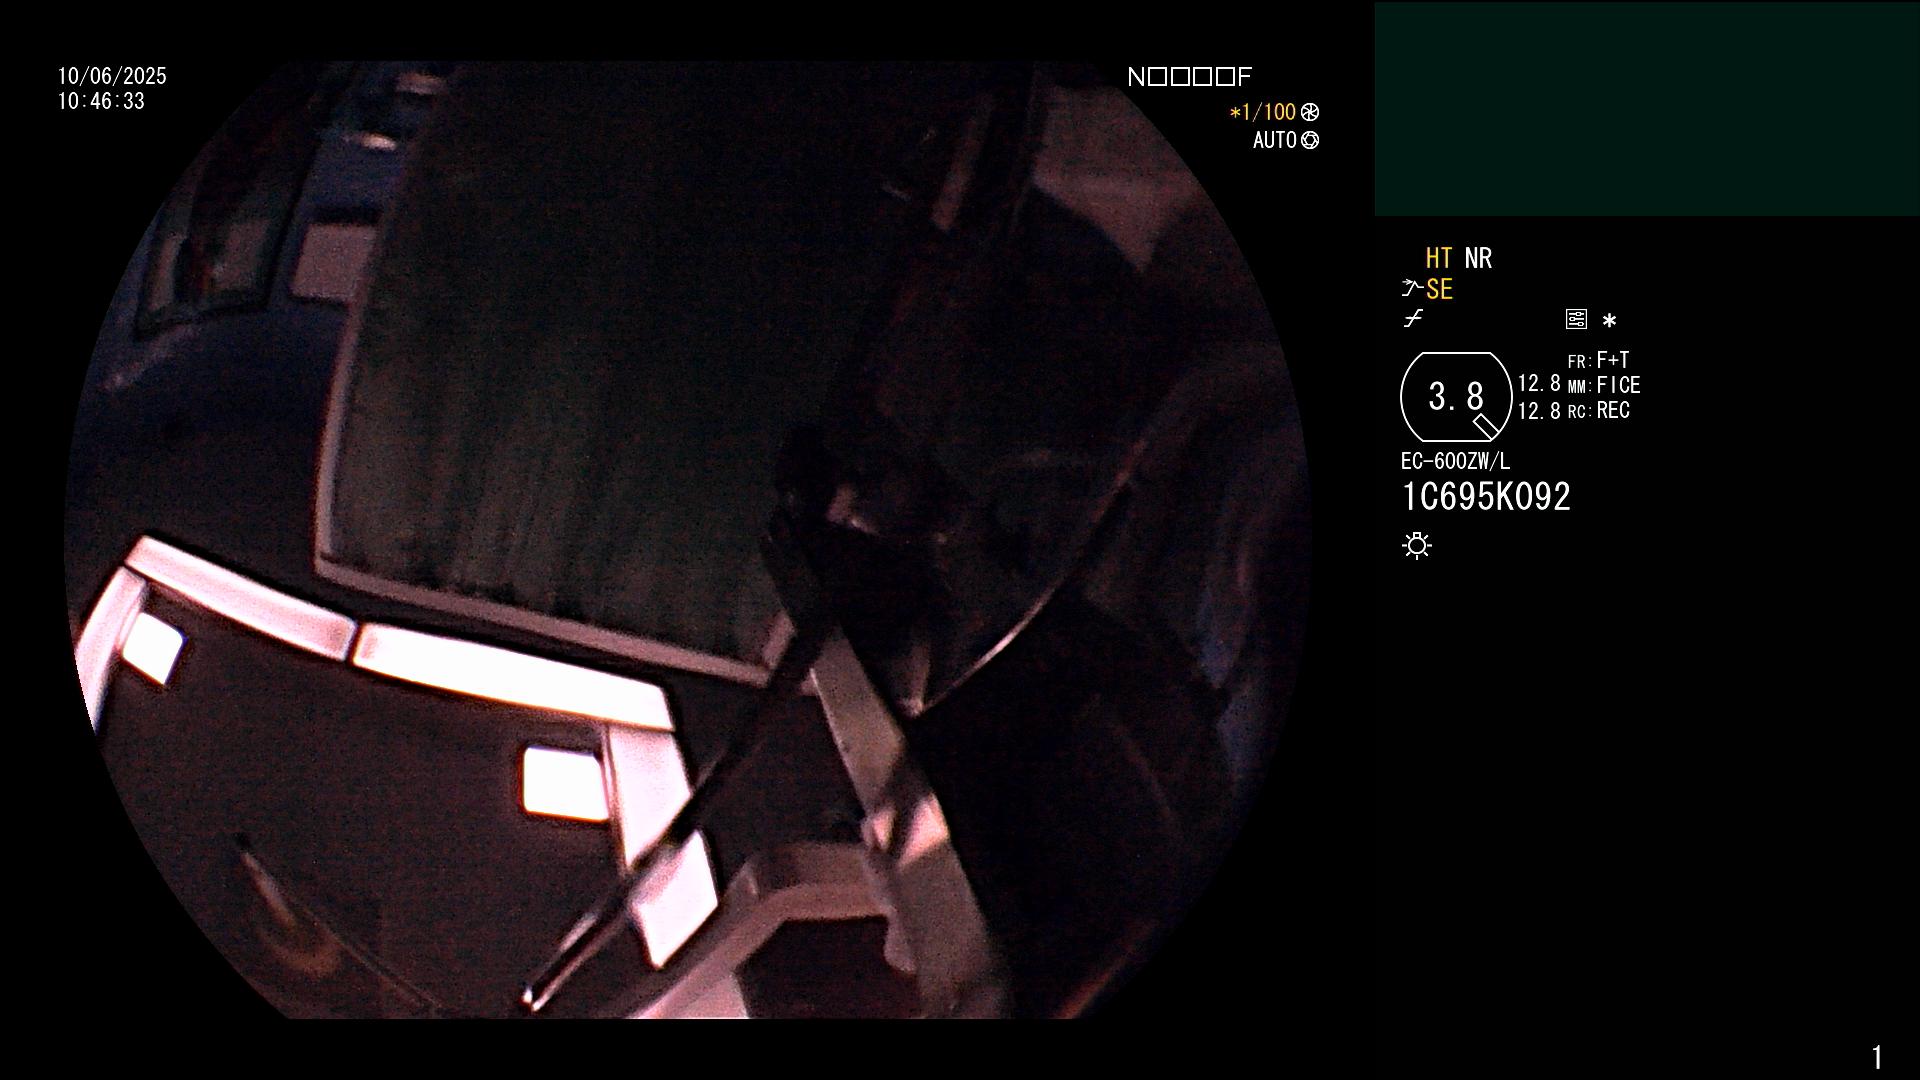Click the tone curve icon below SE
This screenshot has height=1080, width=1920.
(1413, 319)
